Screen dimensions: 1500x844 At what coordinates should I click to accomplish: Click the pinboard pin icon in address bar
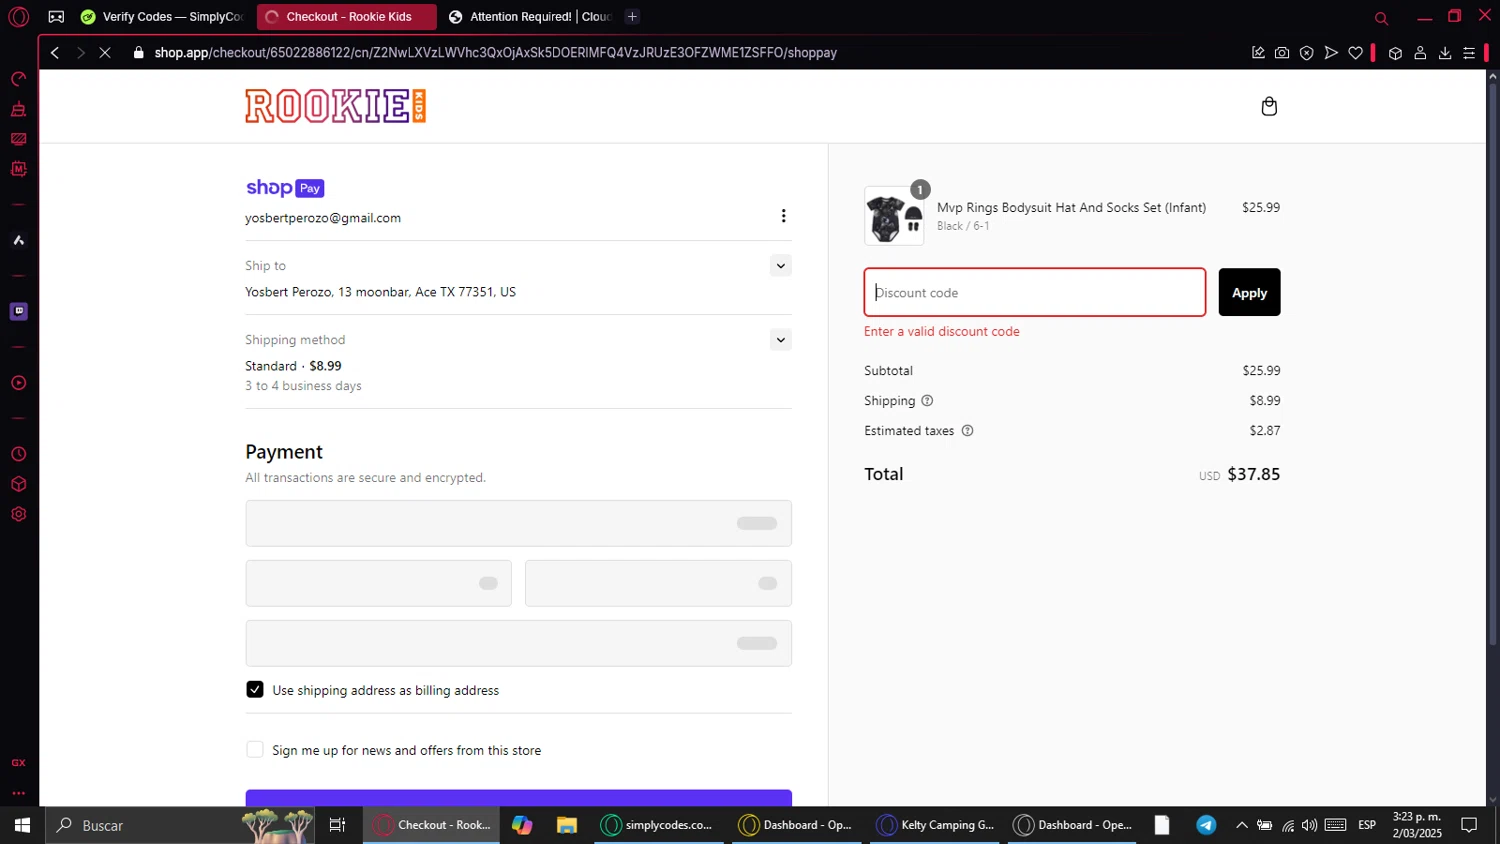(1258, 53)
